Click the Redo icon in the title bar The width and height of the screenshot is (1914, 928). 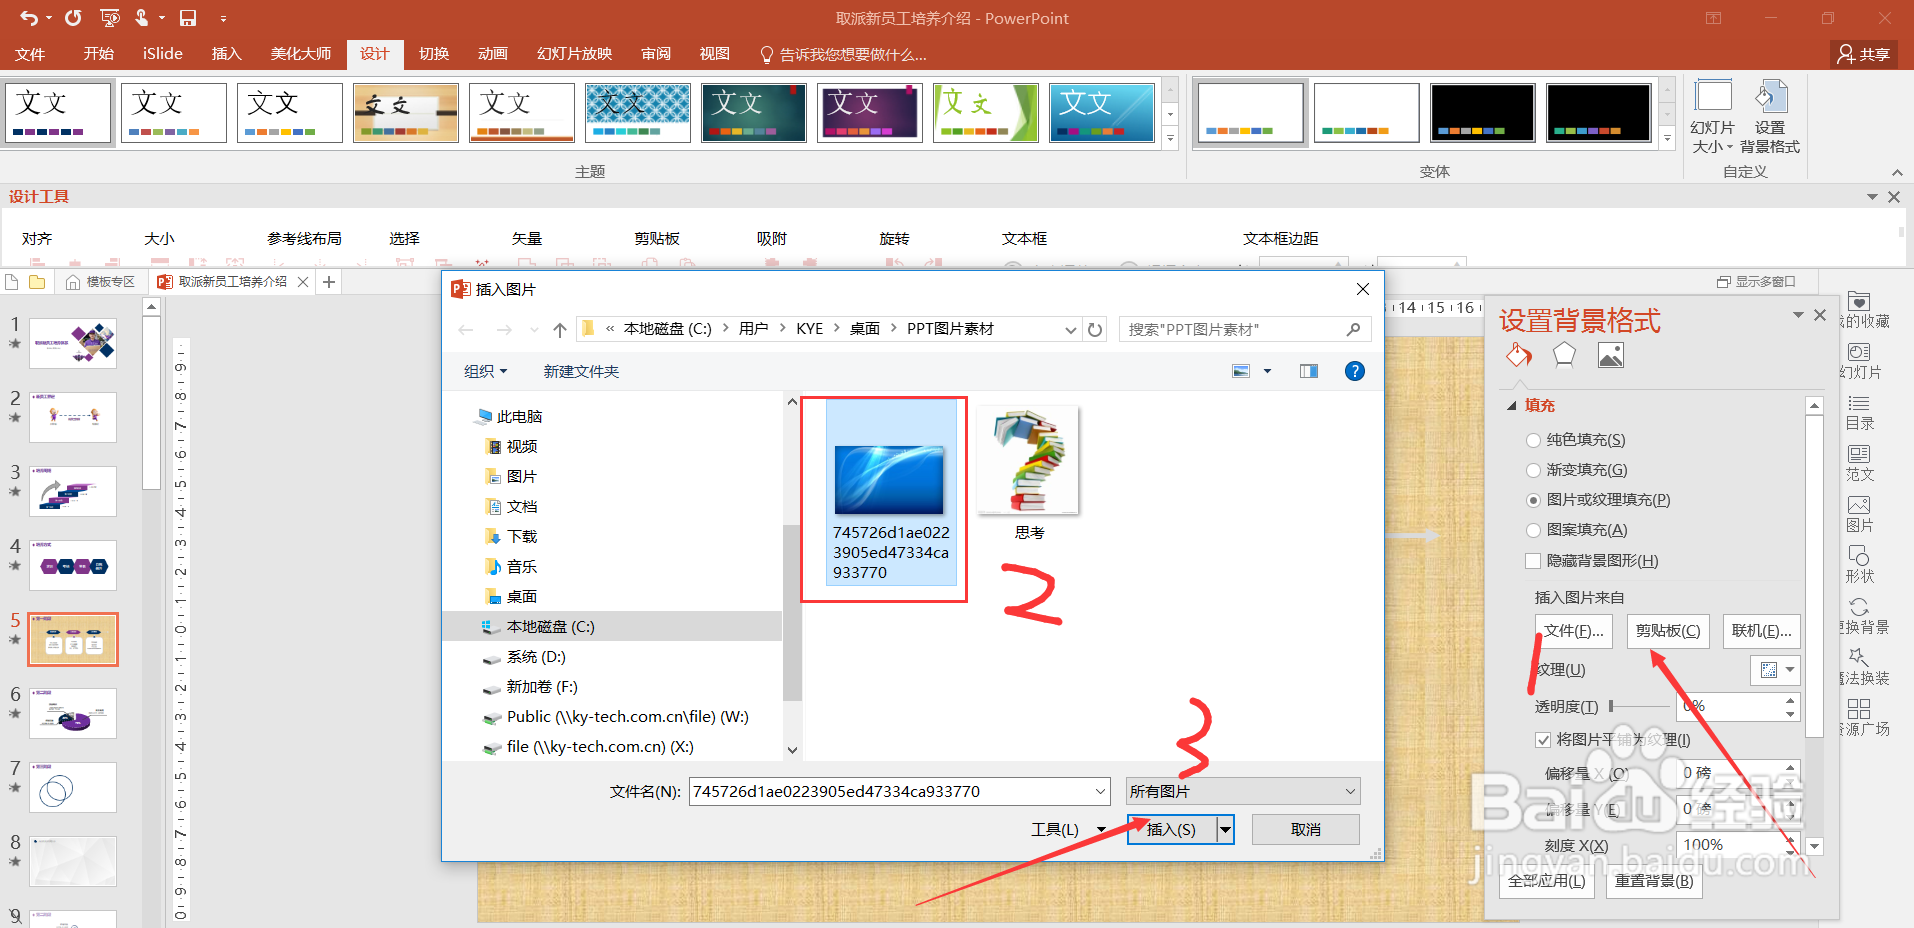tap(73, 18)
